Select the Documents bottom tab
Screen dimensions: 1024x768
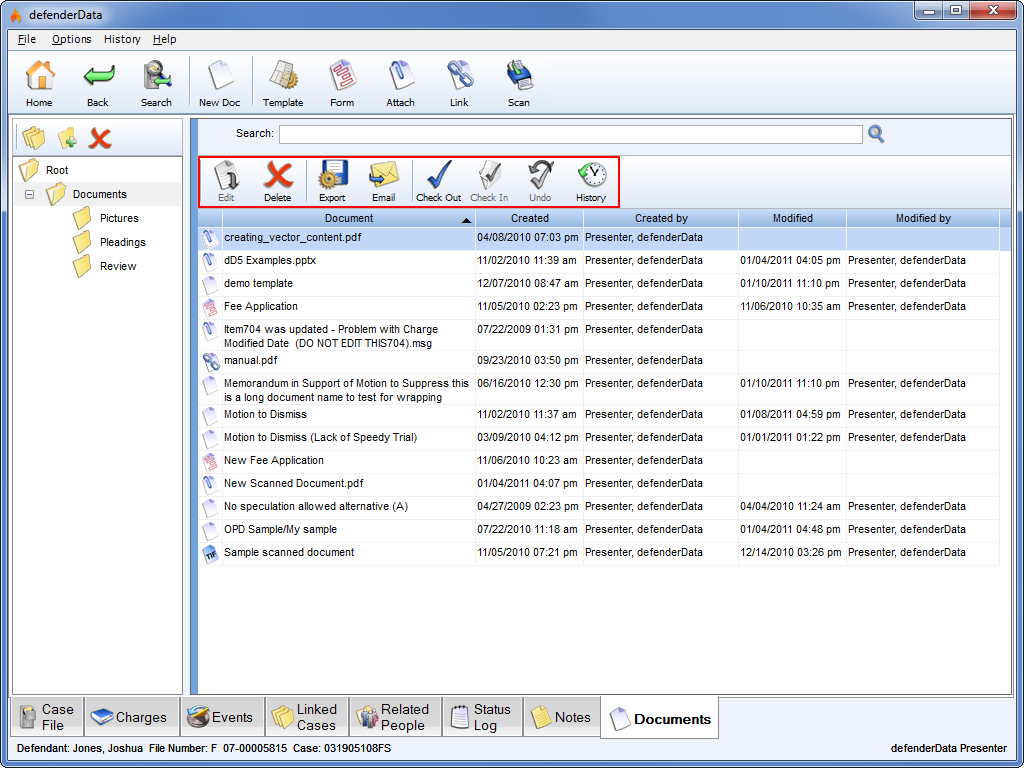point(660,718)
